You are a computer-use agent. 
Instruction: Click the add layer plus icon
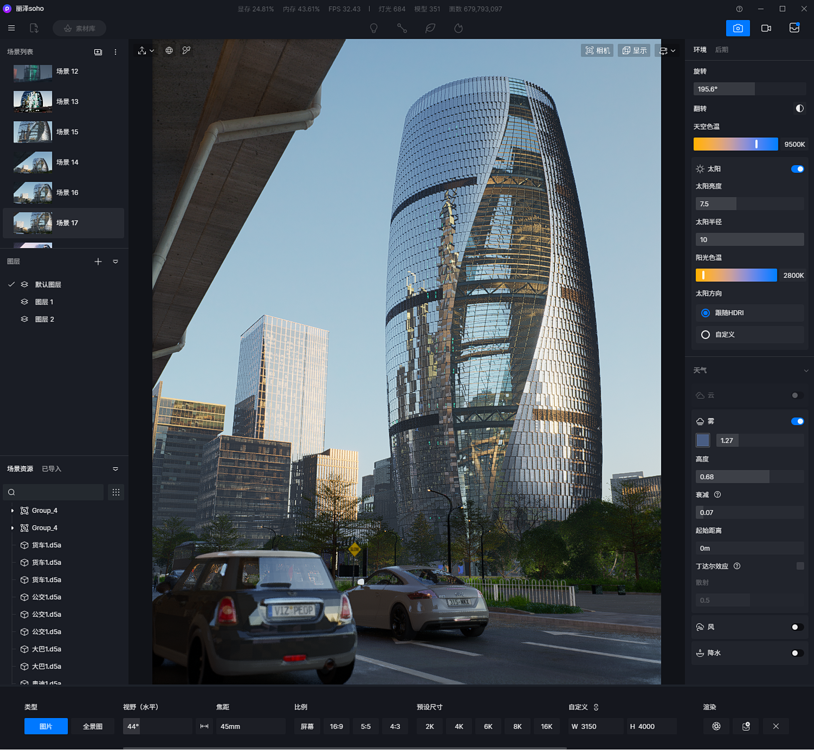click(x=98, y=262)
